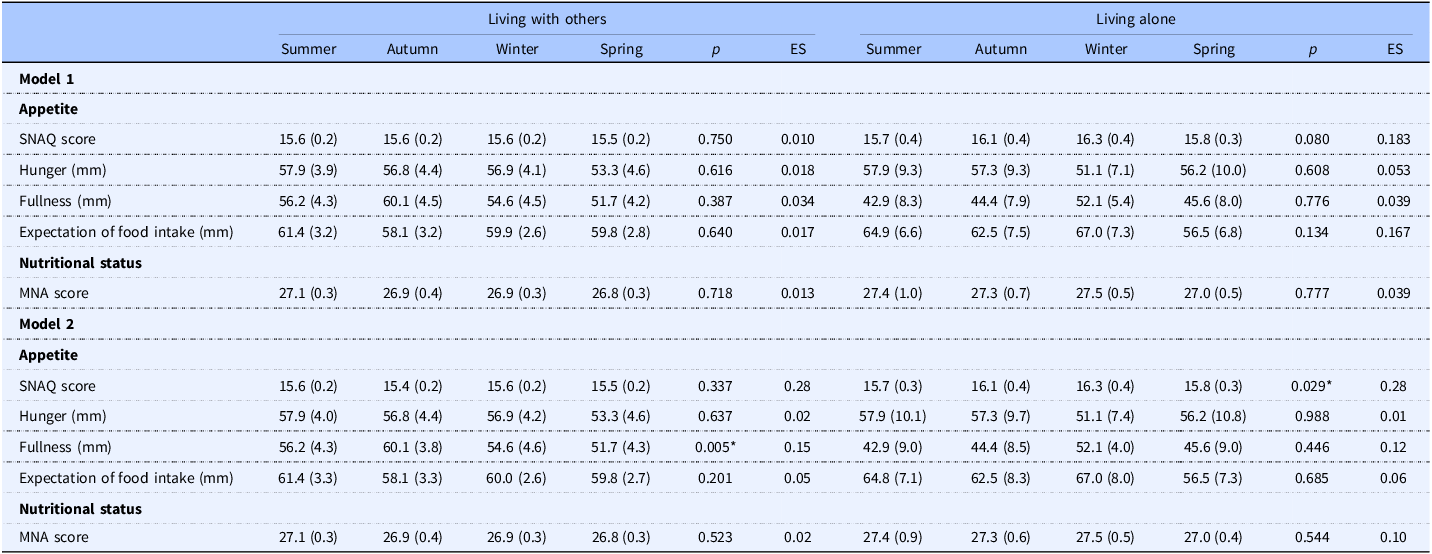Click the SNAQ score row label in Model 1
Image resolution: width=1432 pixels, height=554 pixels.
(56, 140)
